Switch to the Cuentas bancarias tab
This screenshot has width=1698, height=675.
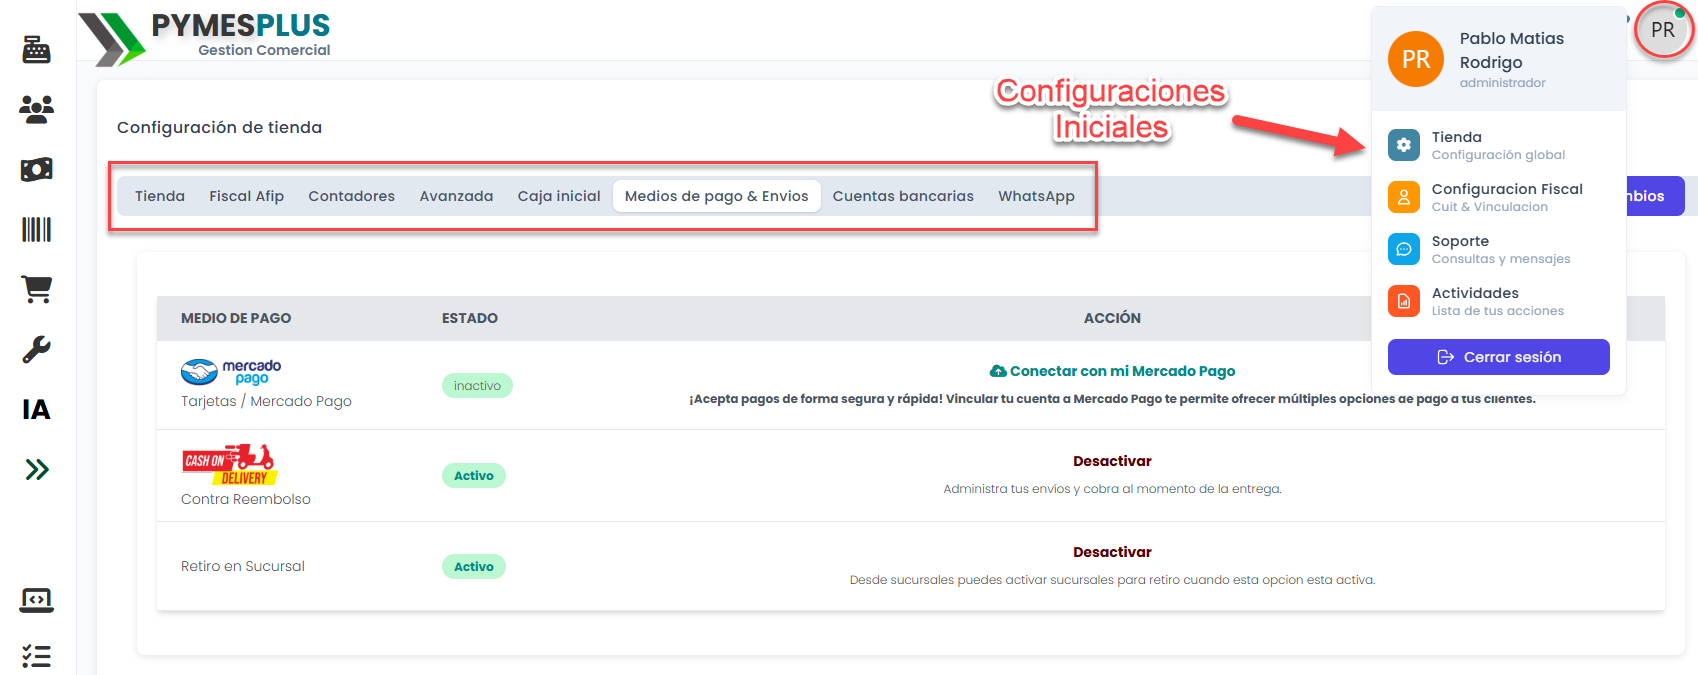(903, 196)
